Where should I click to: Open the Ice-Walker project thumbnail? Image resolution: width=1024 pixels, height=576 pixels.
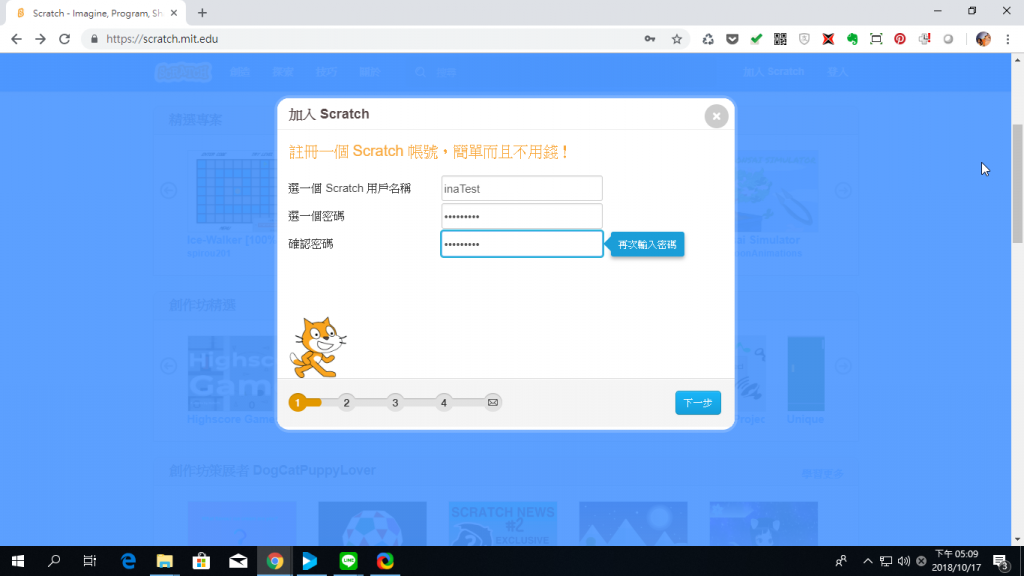tap(232, 191)
